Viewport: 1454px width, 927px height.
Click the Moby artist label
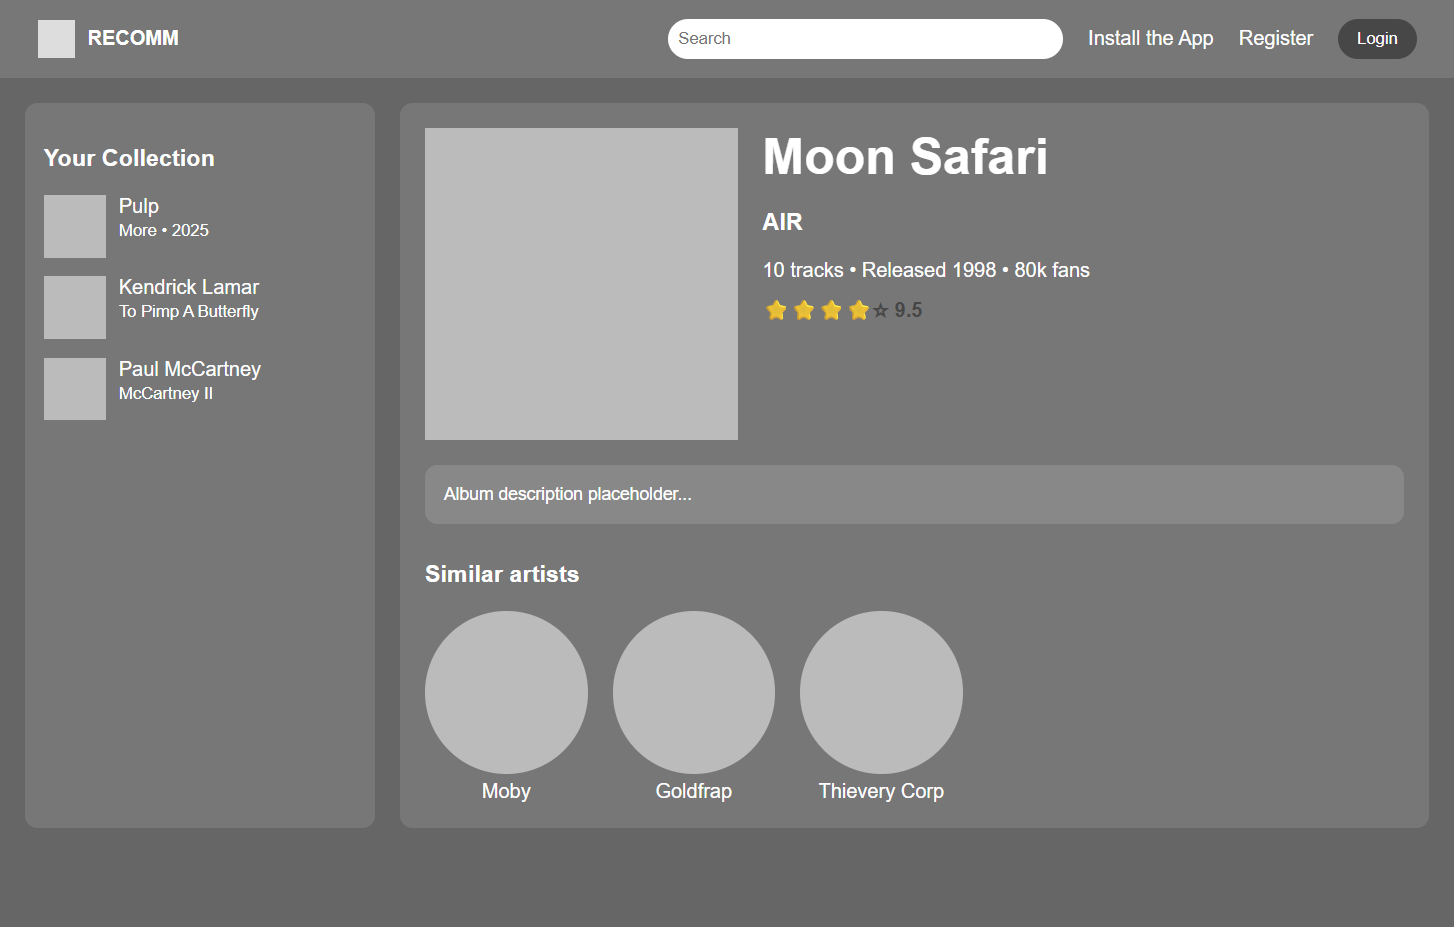[506, 791]
